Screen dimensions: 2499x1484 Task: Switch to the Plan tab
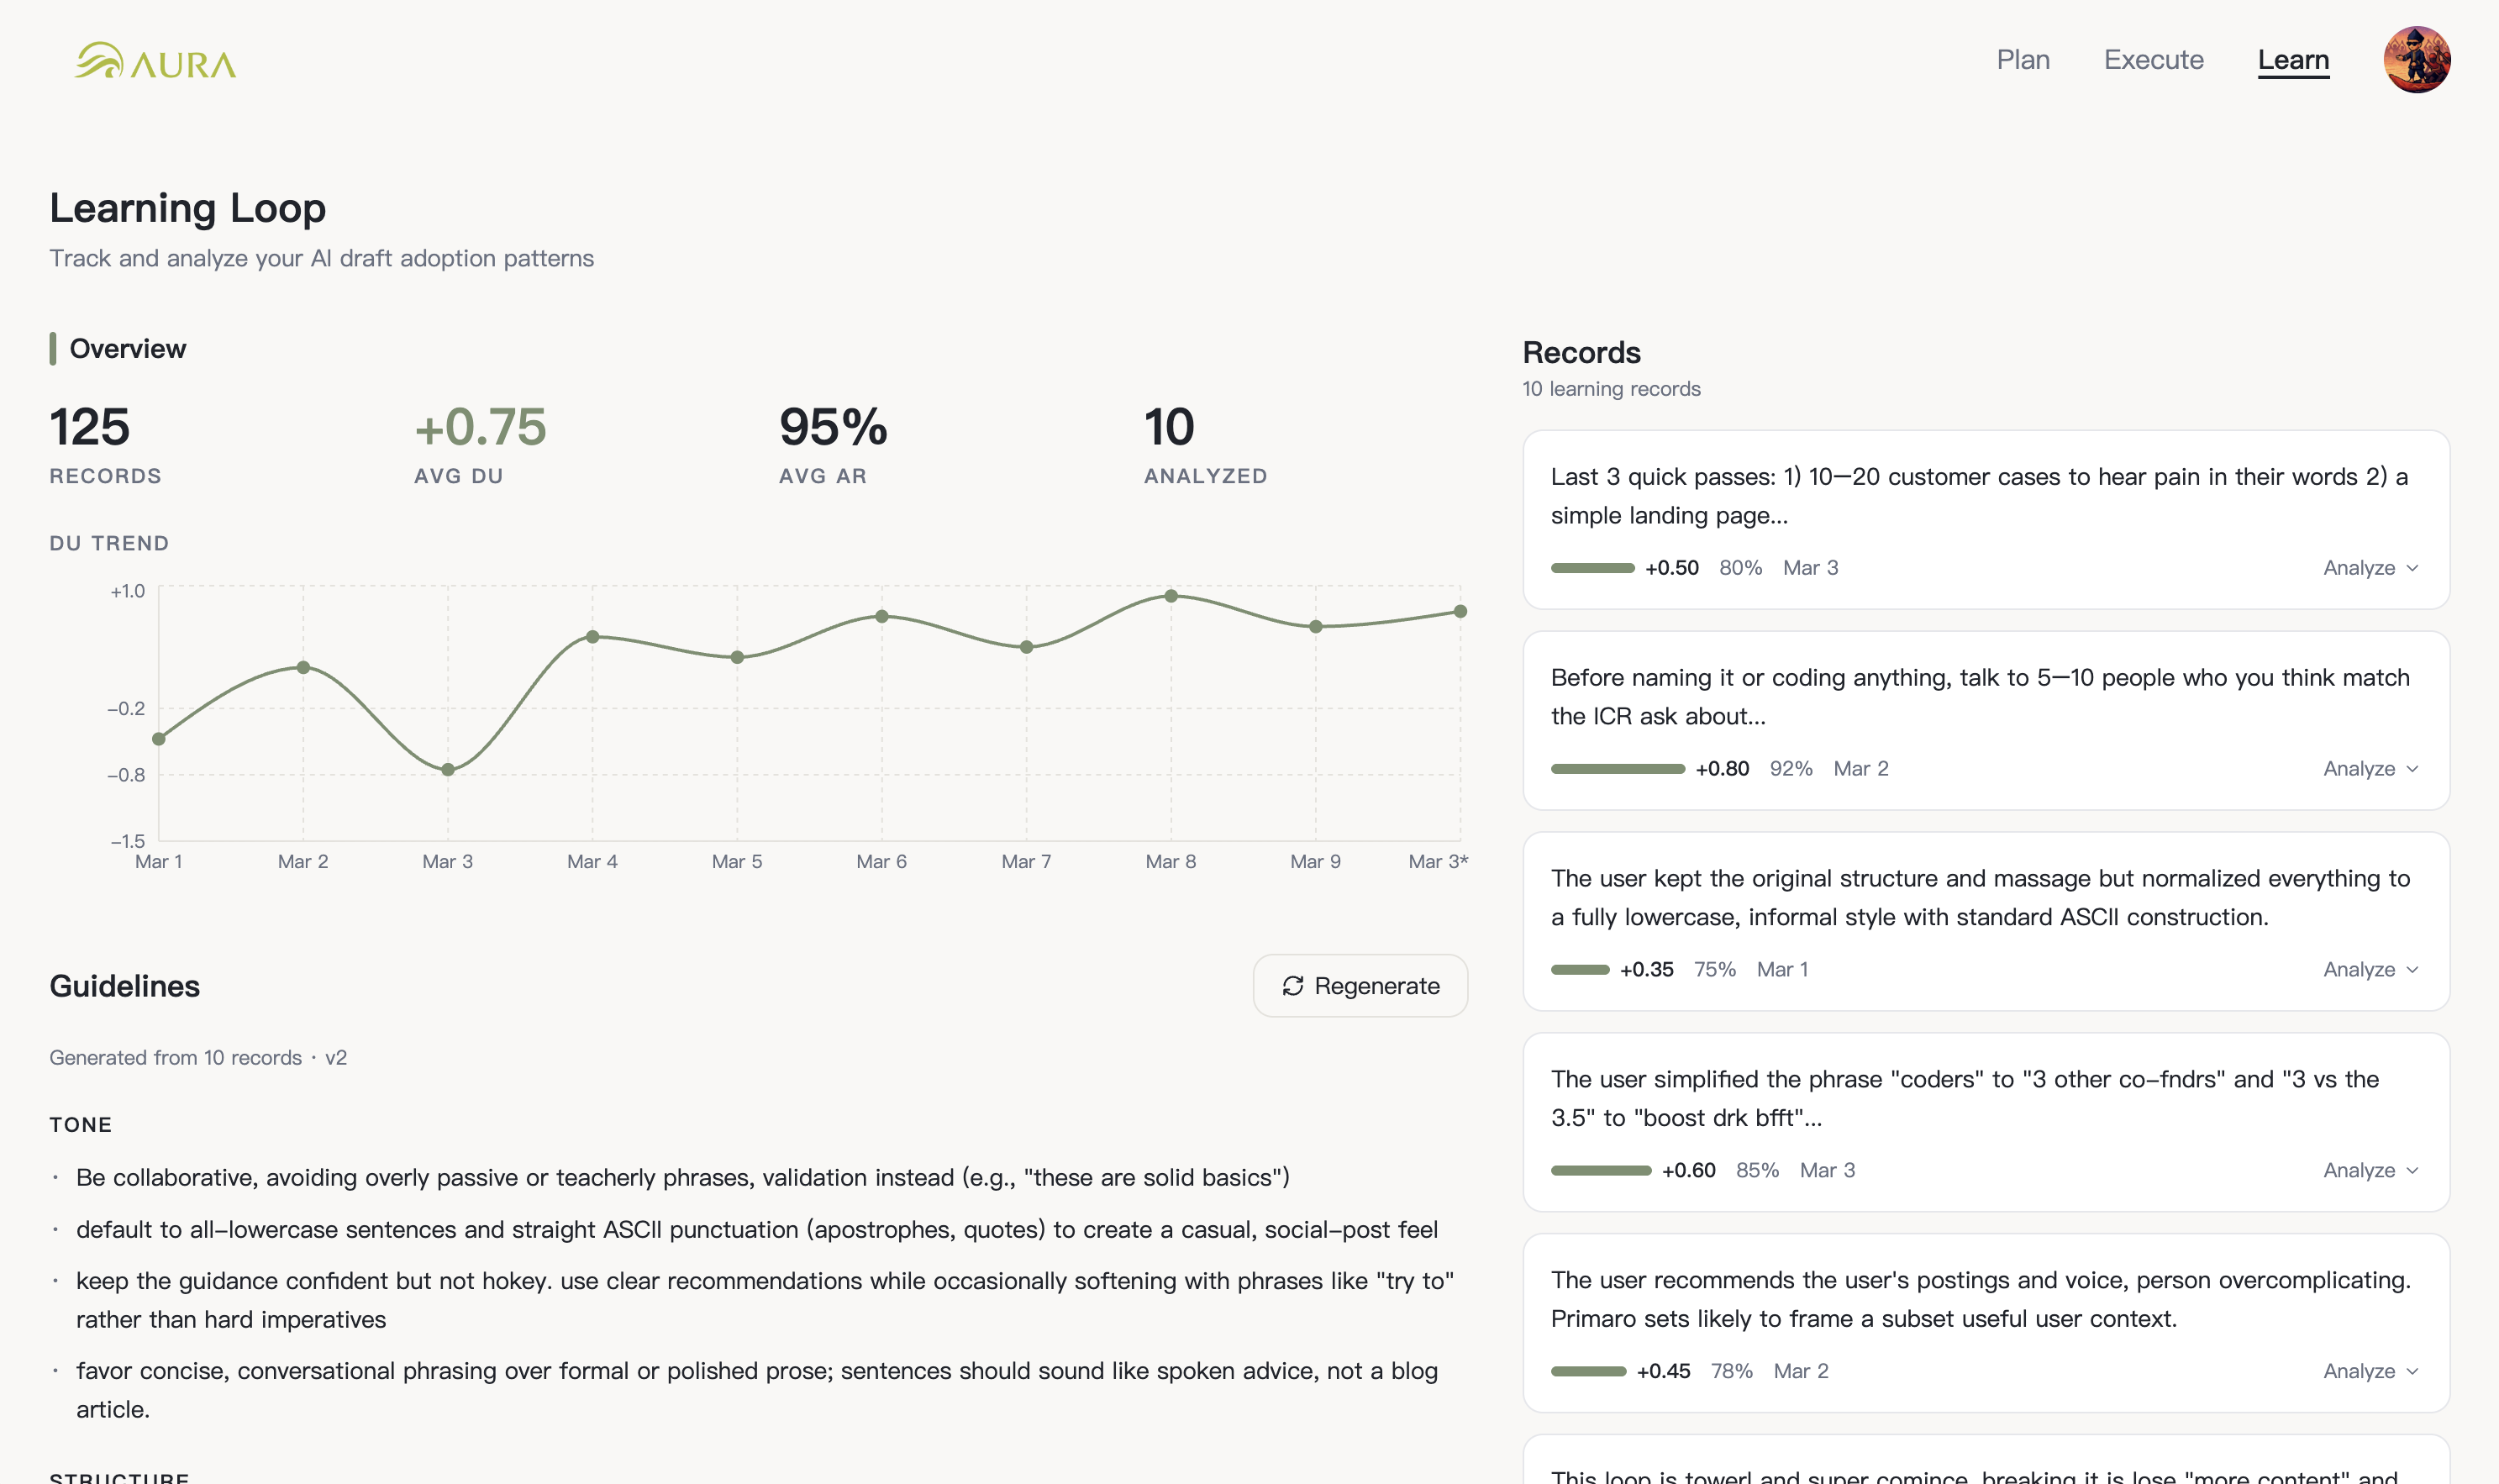tap(2022, 60)
